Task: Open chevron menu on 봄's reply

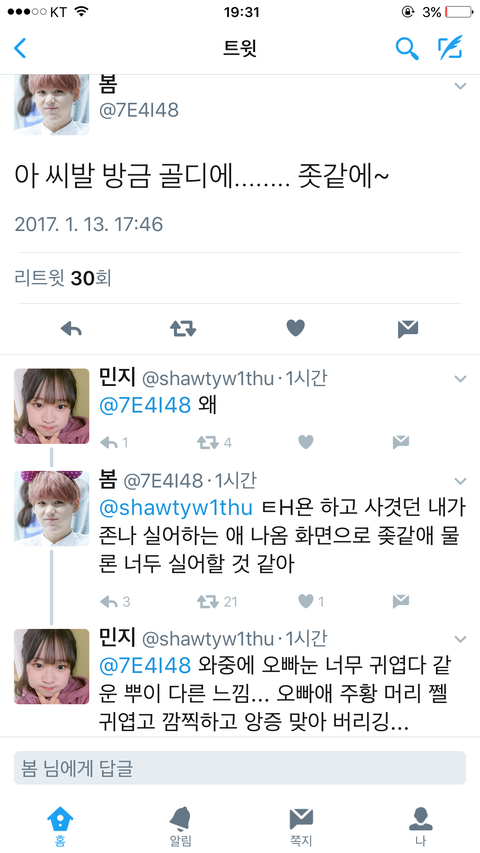Action: tap(460, 481)
